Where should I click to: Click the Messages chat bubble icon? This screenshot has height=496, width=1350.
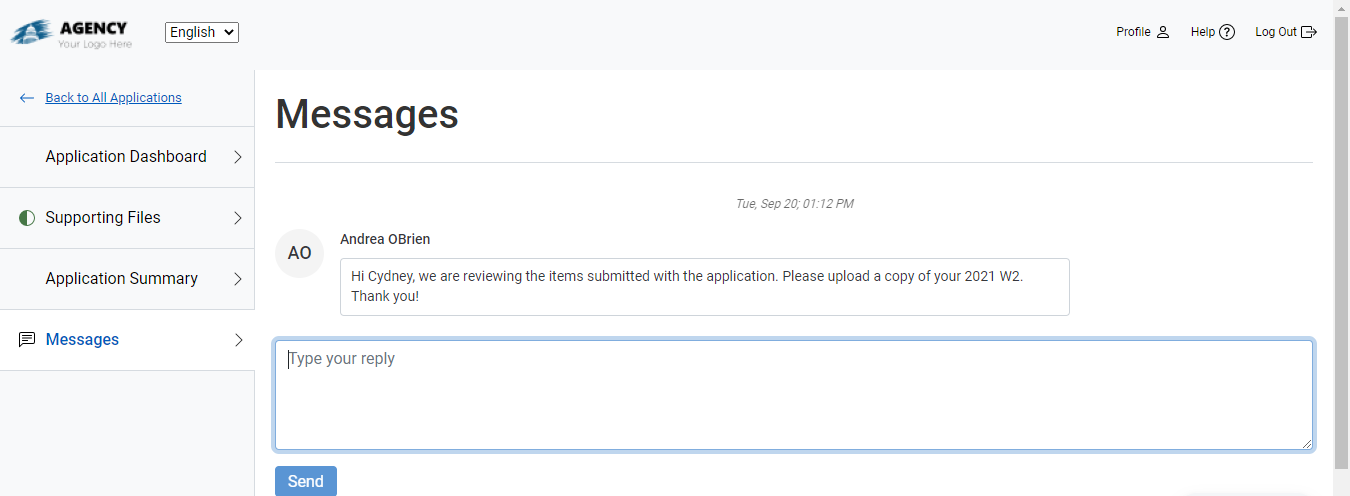27,340
